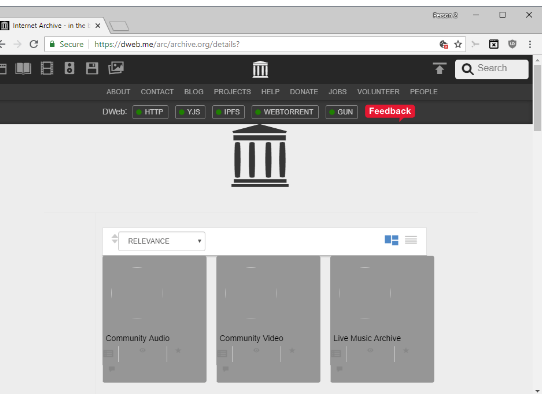The width and height of the screenshot is (542, 394).
Task: Reload the page with the refresh icon
Action: point(34,44)
